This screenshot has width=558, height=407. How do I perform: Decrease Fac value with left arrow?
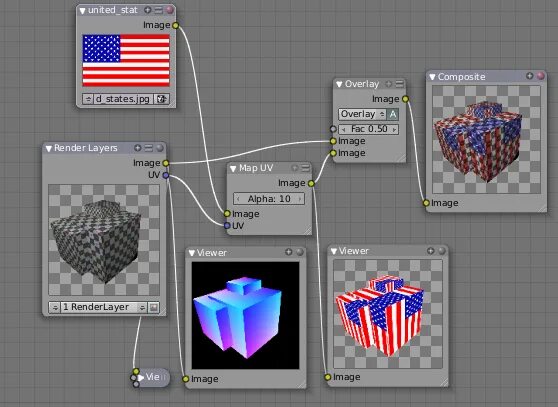[x=343, y=130]
